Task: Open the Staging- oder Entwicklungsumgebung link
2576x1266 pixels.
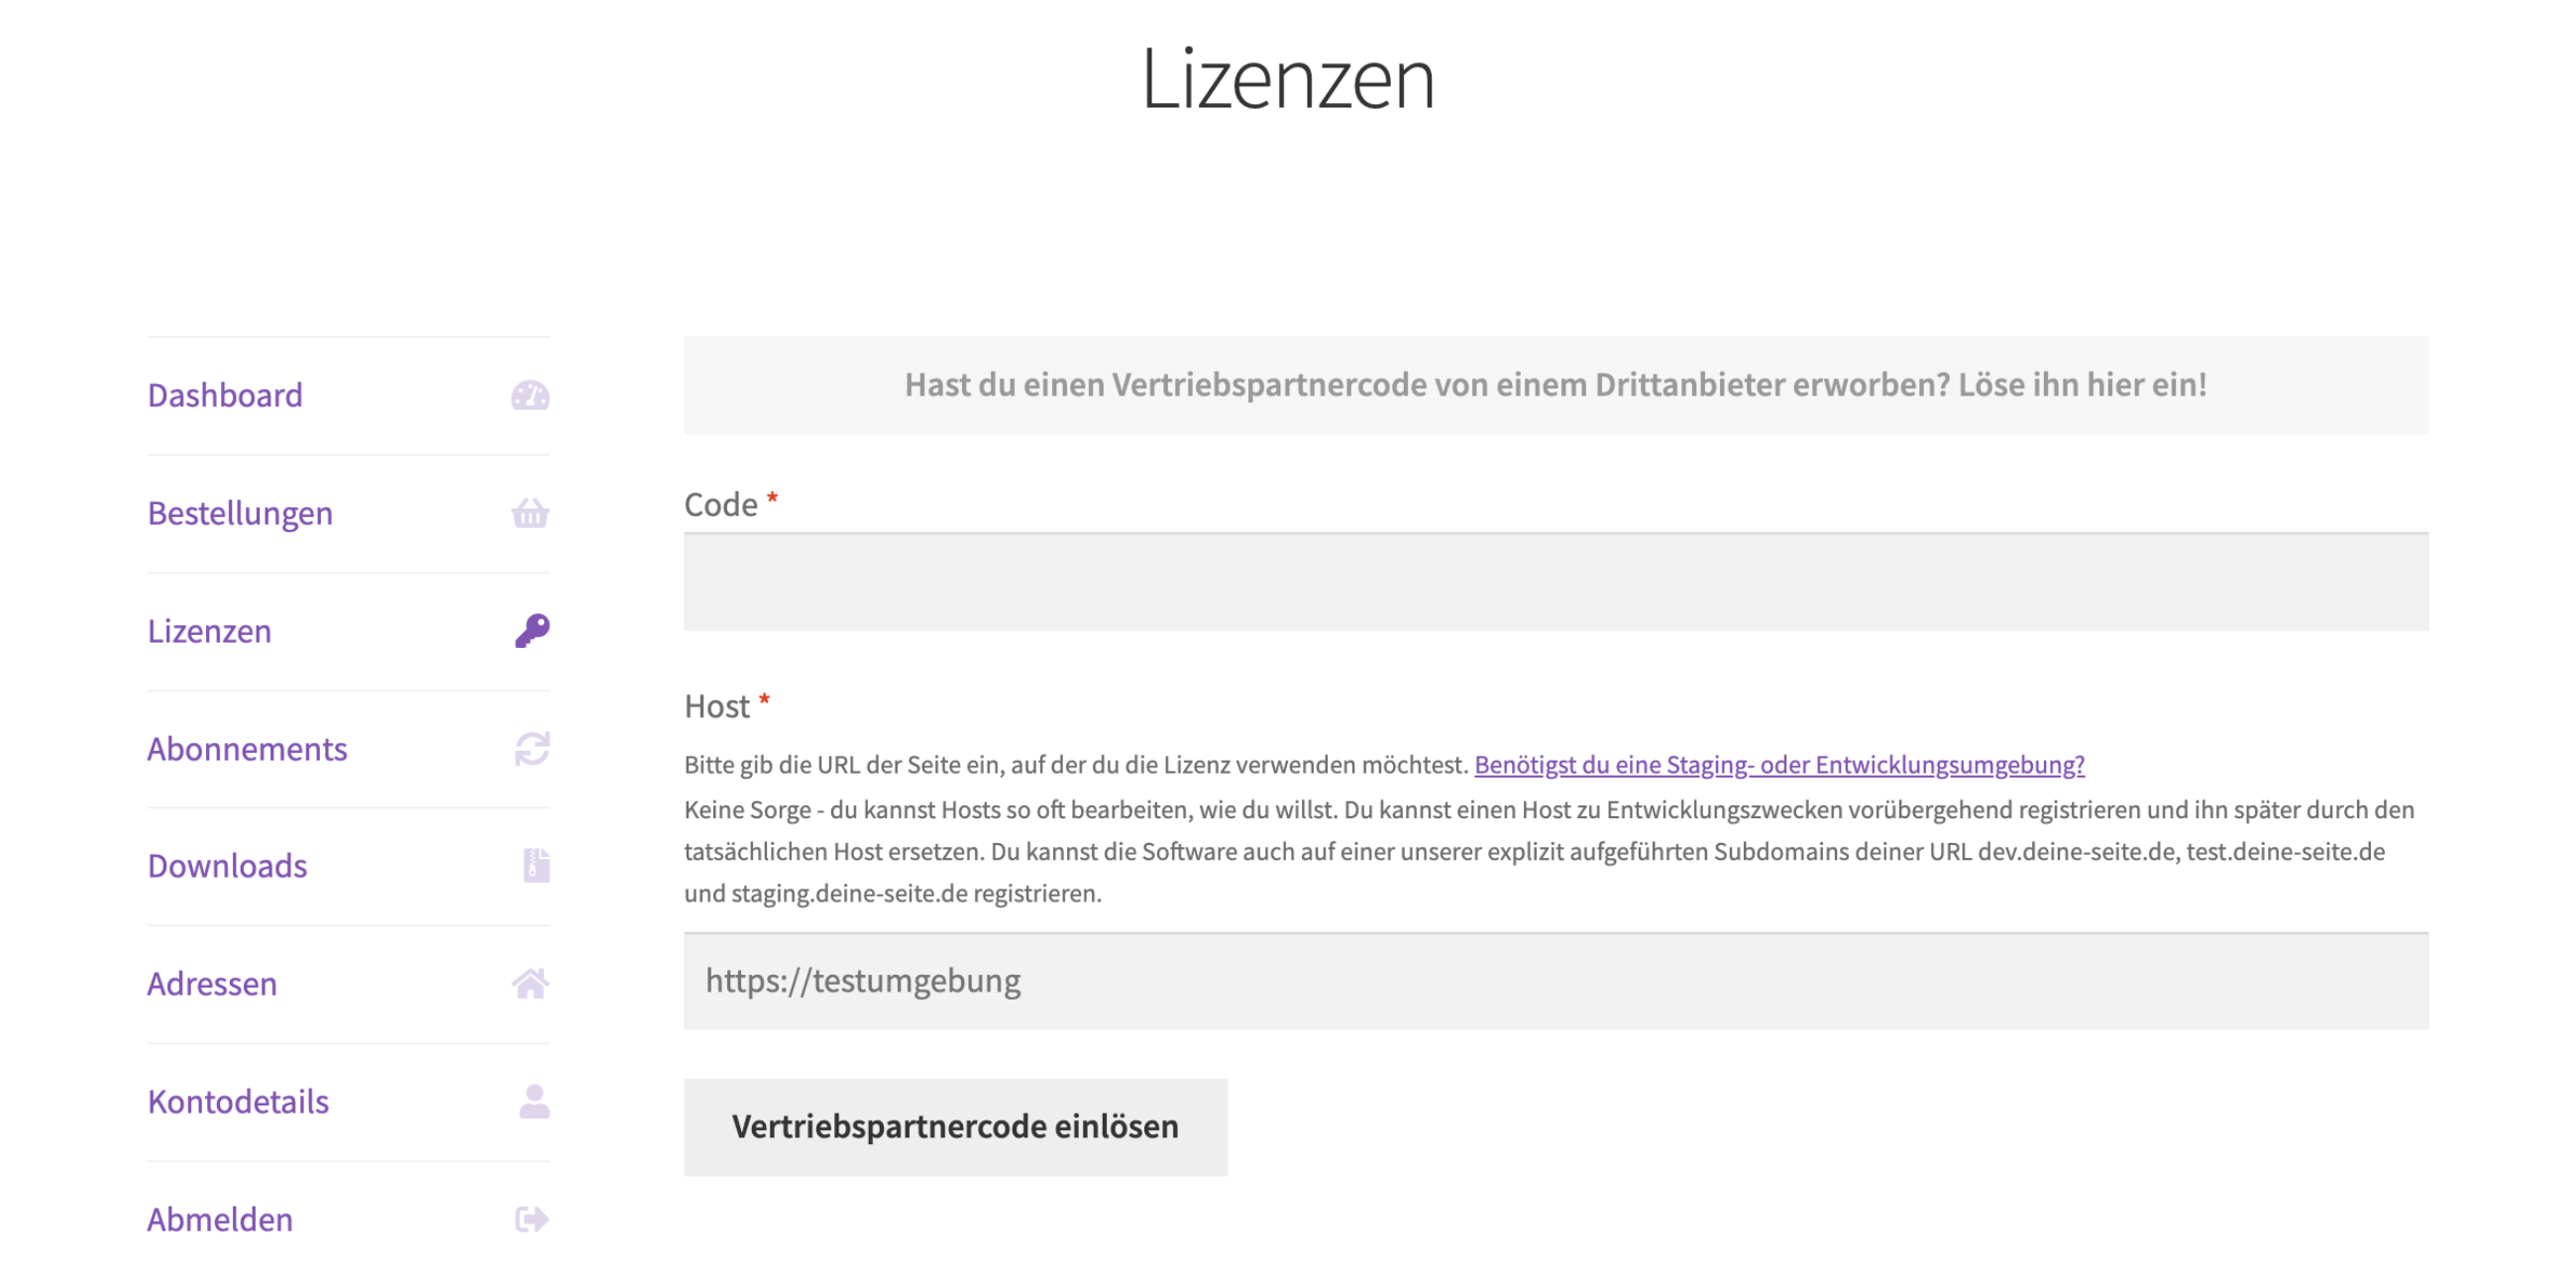Action: 1779,764
